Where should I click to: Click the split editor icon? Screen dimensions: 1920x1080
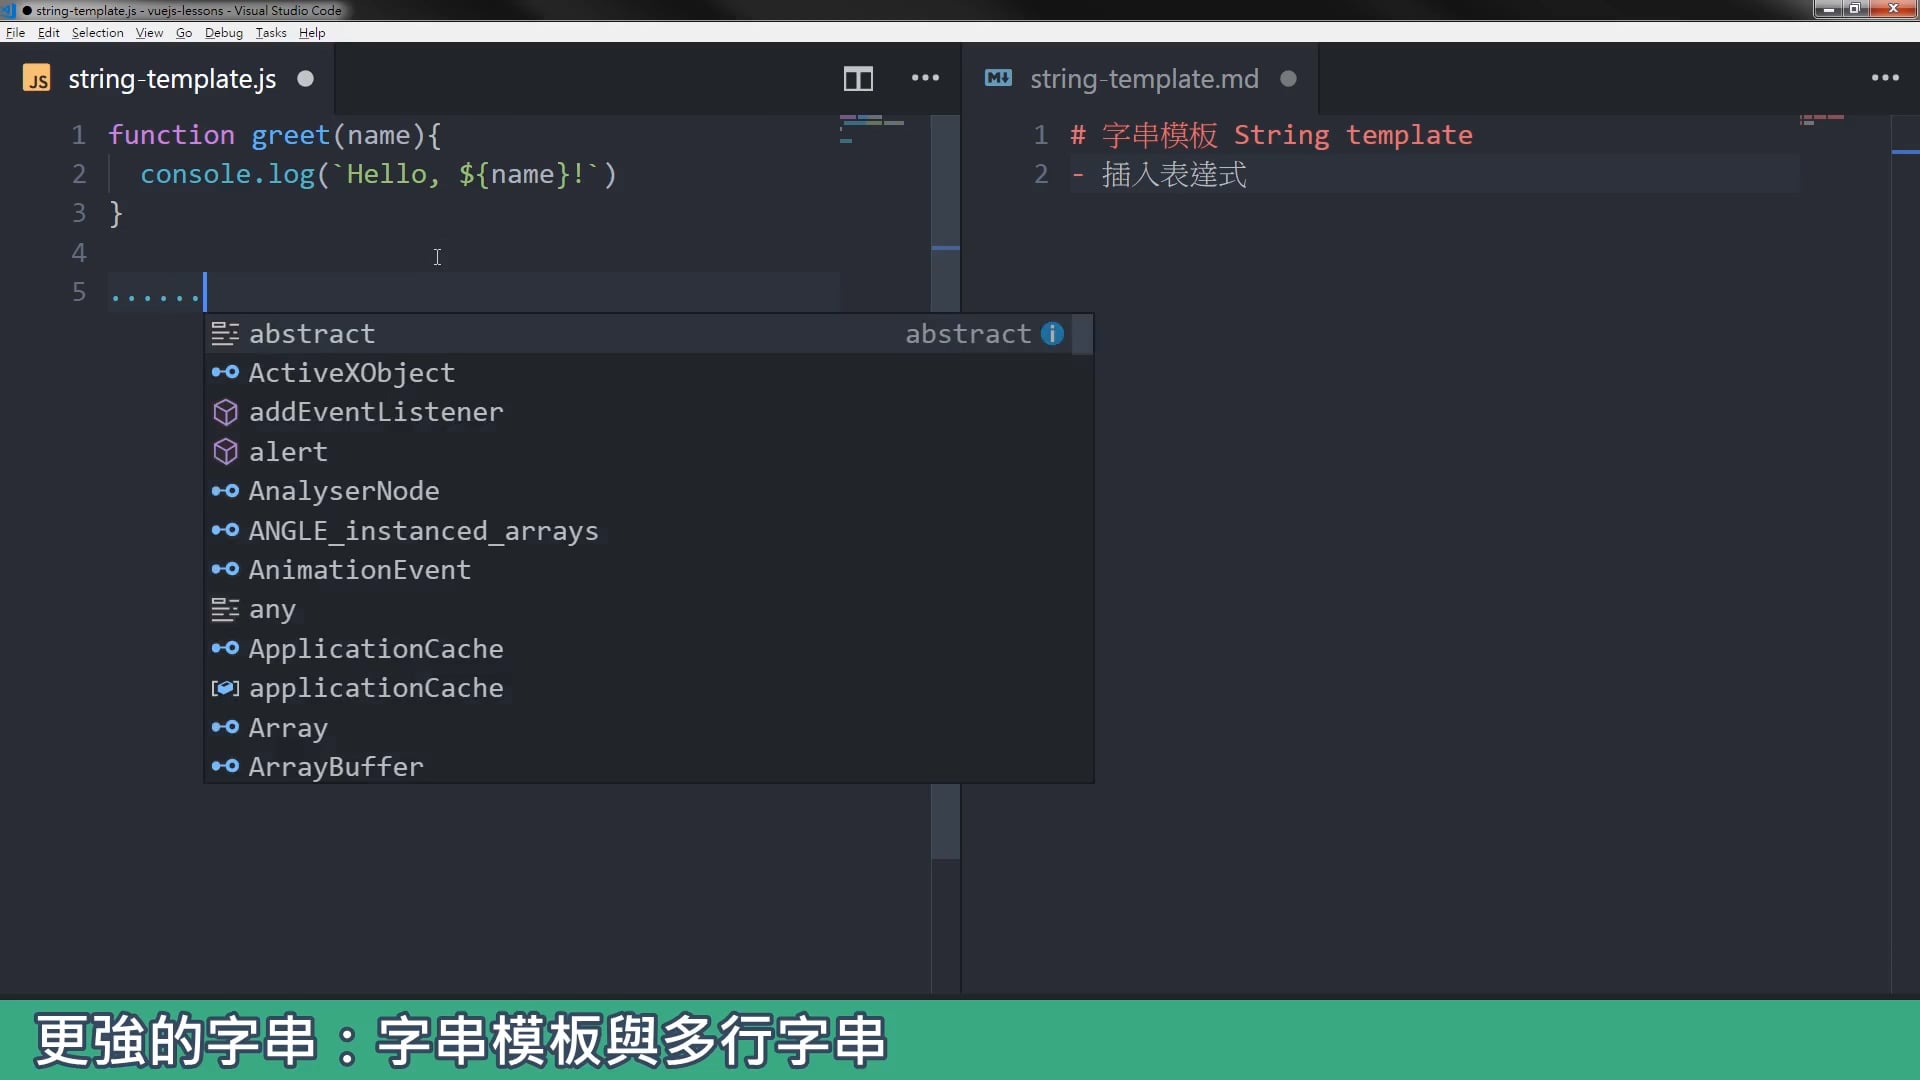pyautogui.click(x=858, y=79)
